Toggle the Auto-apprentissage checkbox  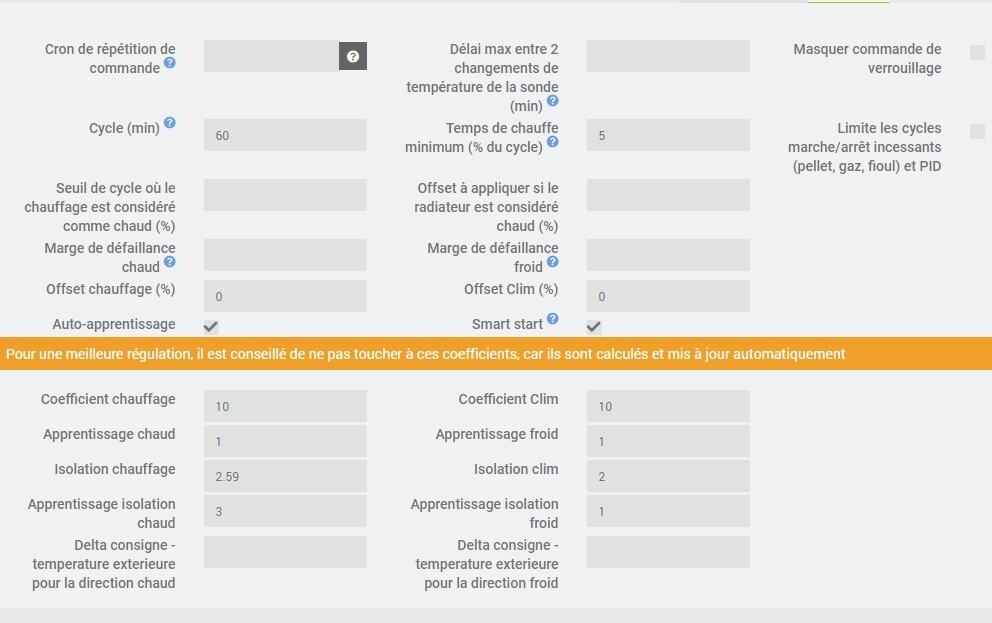click(x=211, y=327)
